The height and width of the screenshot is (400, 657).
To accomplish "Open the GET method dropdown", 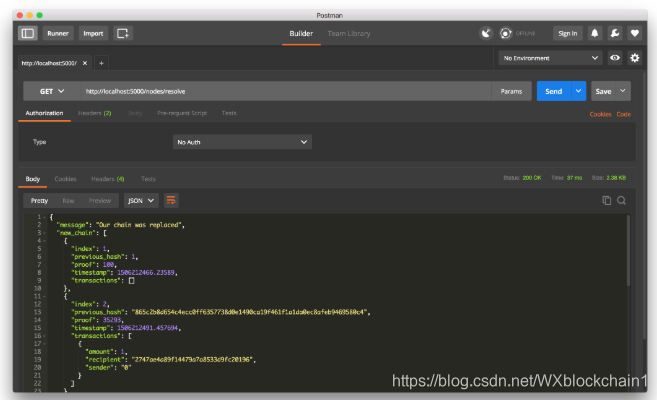I will [52, 91].
